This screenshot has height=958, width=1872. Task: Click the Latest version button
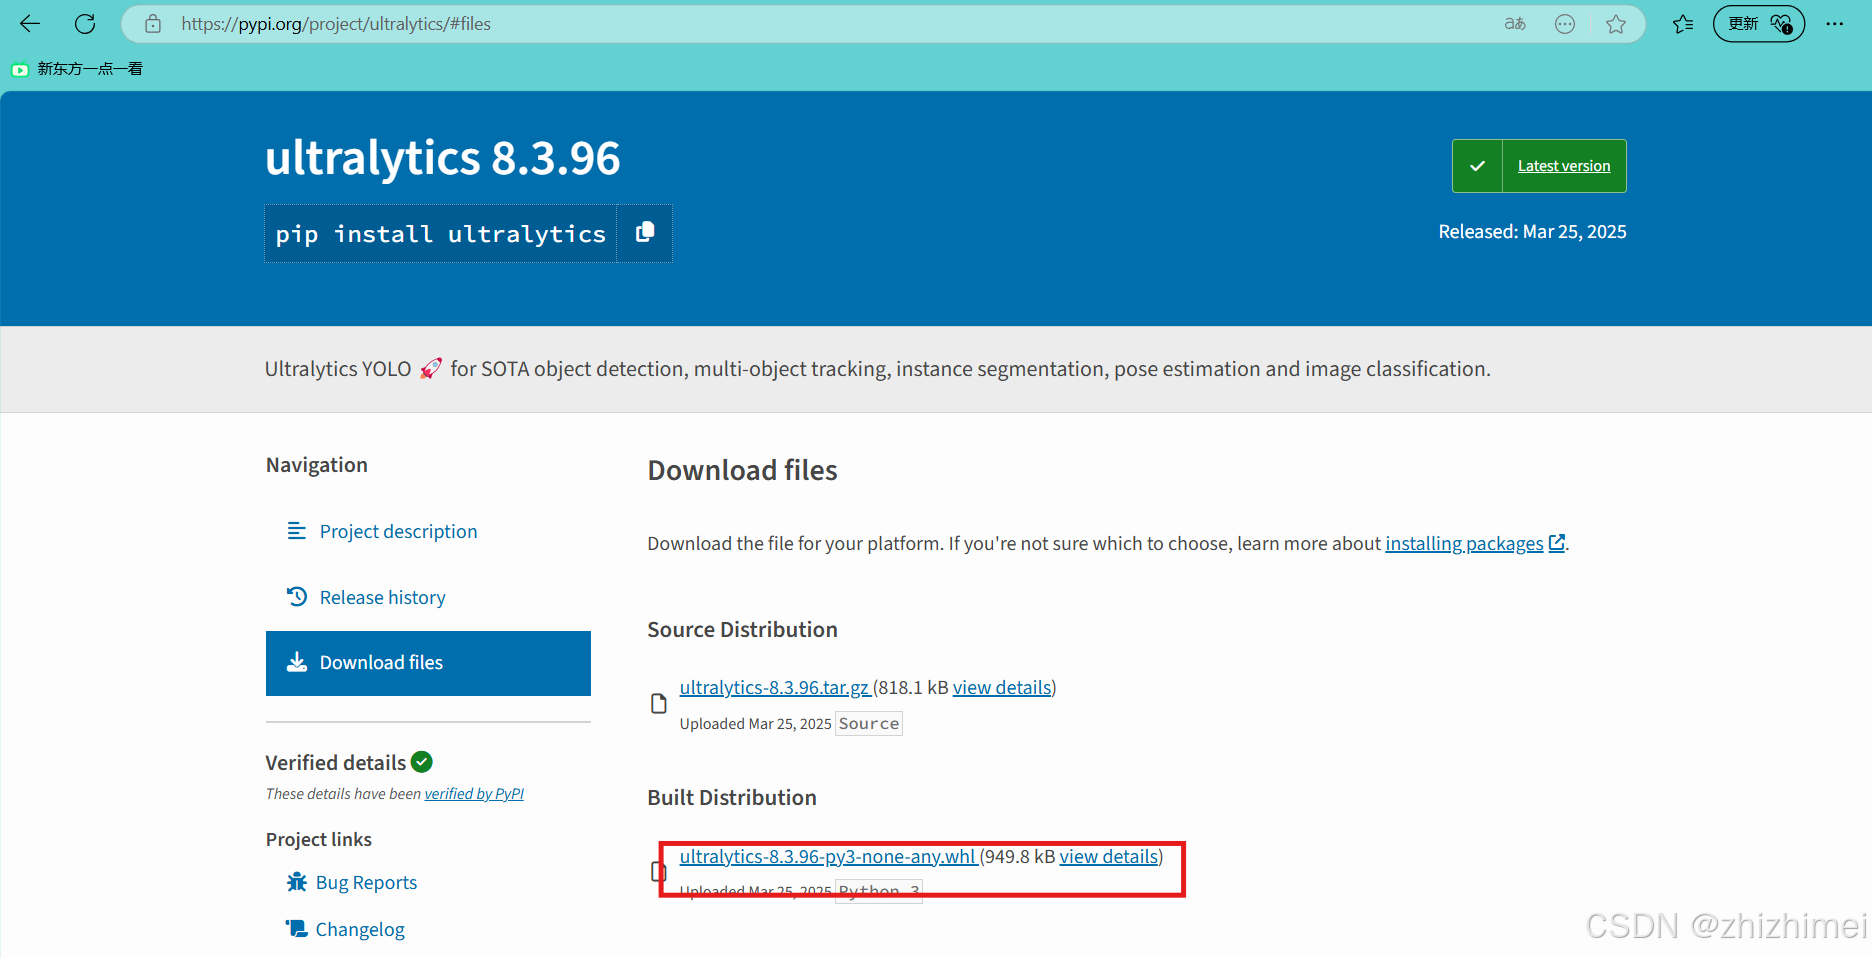(x=1564, y=166)
